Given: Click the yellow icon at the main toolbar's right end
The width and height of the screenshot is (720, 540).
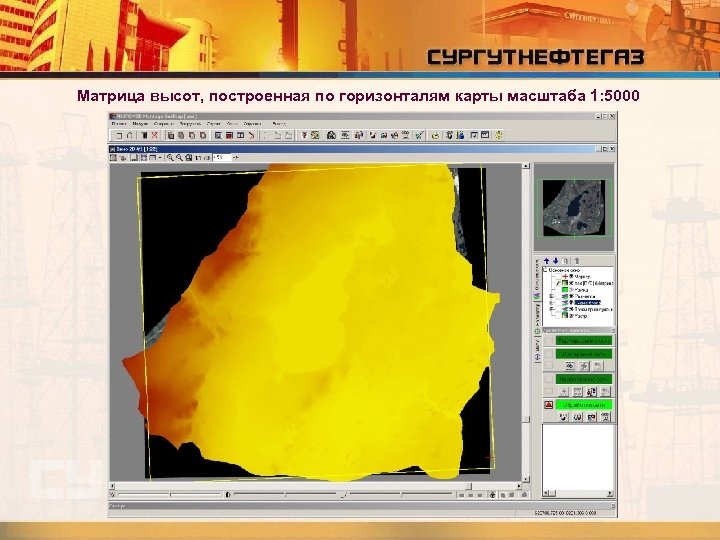Looking at the screenshot, I should (x=499, y=135).
